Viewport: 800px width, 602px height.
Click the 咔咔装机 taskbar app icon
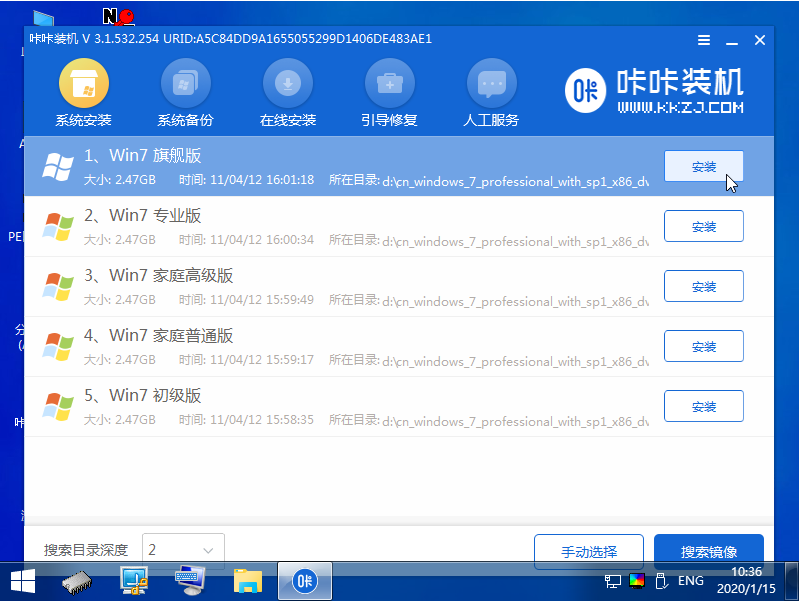(304, 580)
